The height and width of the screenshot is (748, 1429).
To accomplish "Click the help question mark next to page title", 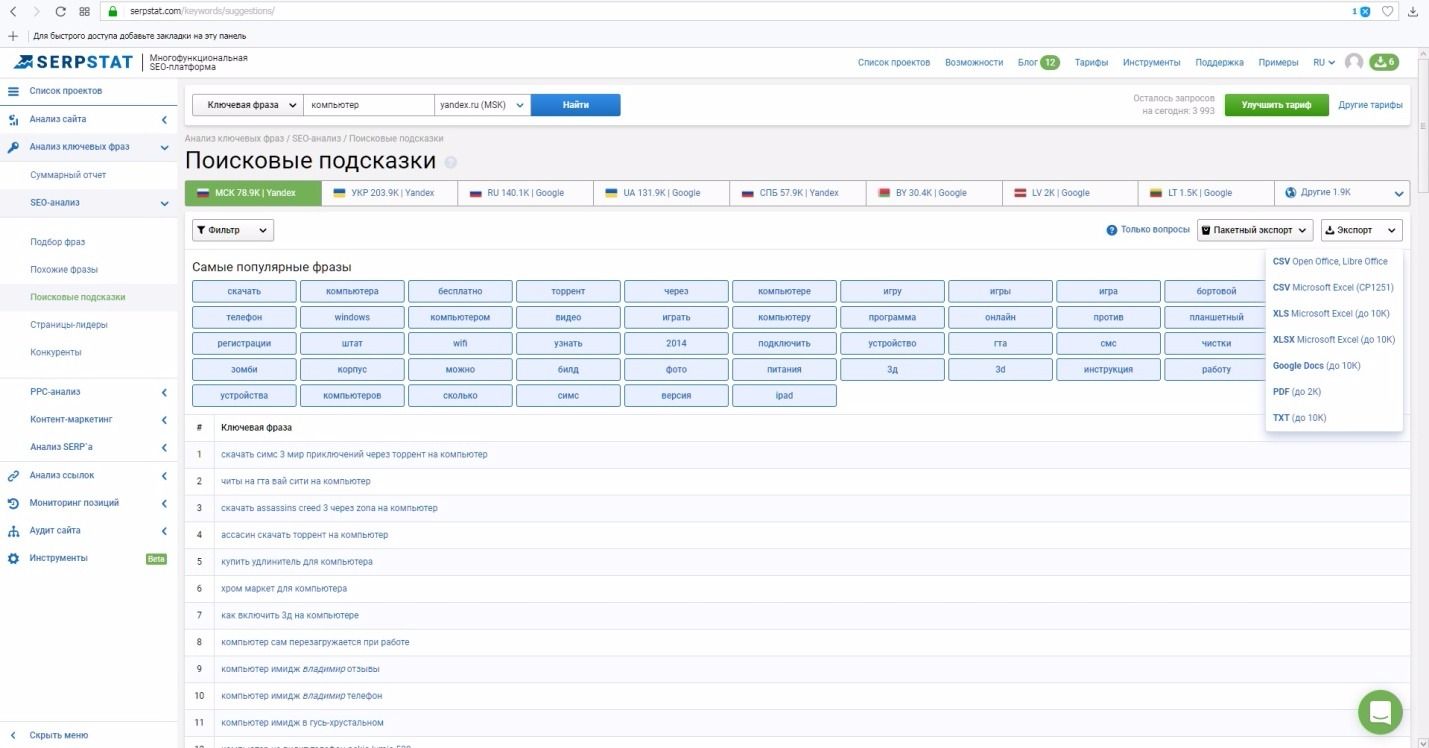I will pyautogui.click(x=451, y=162).
